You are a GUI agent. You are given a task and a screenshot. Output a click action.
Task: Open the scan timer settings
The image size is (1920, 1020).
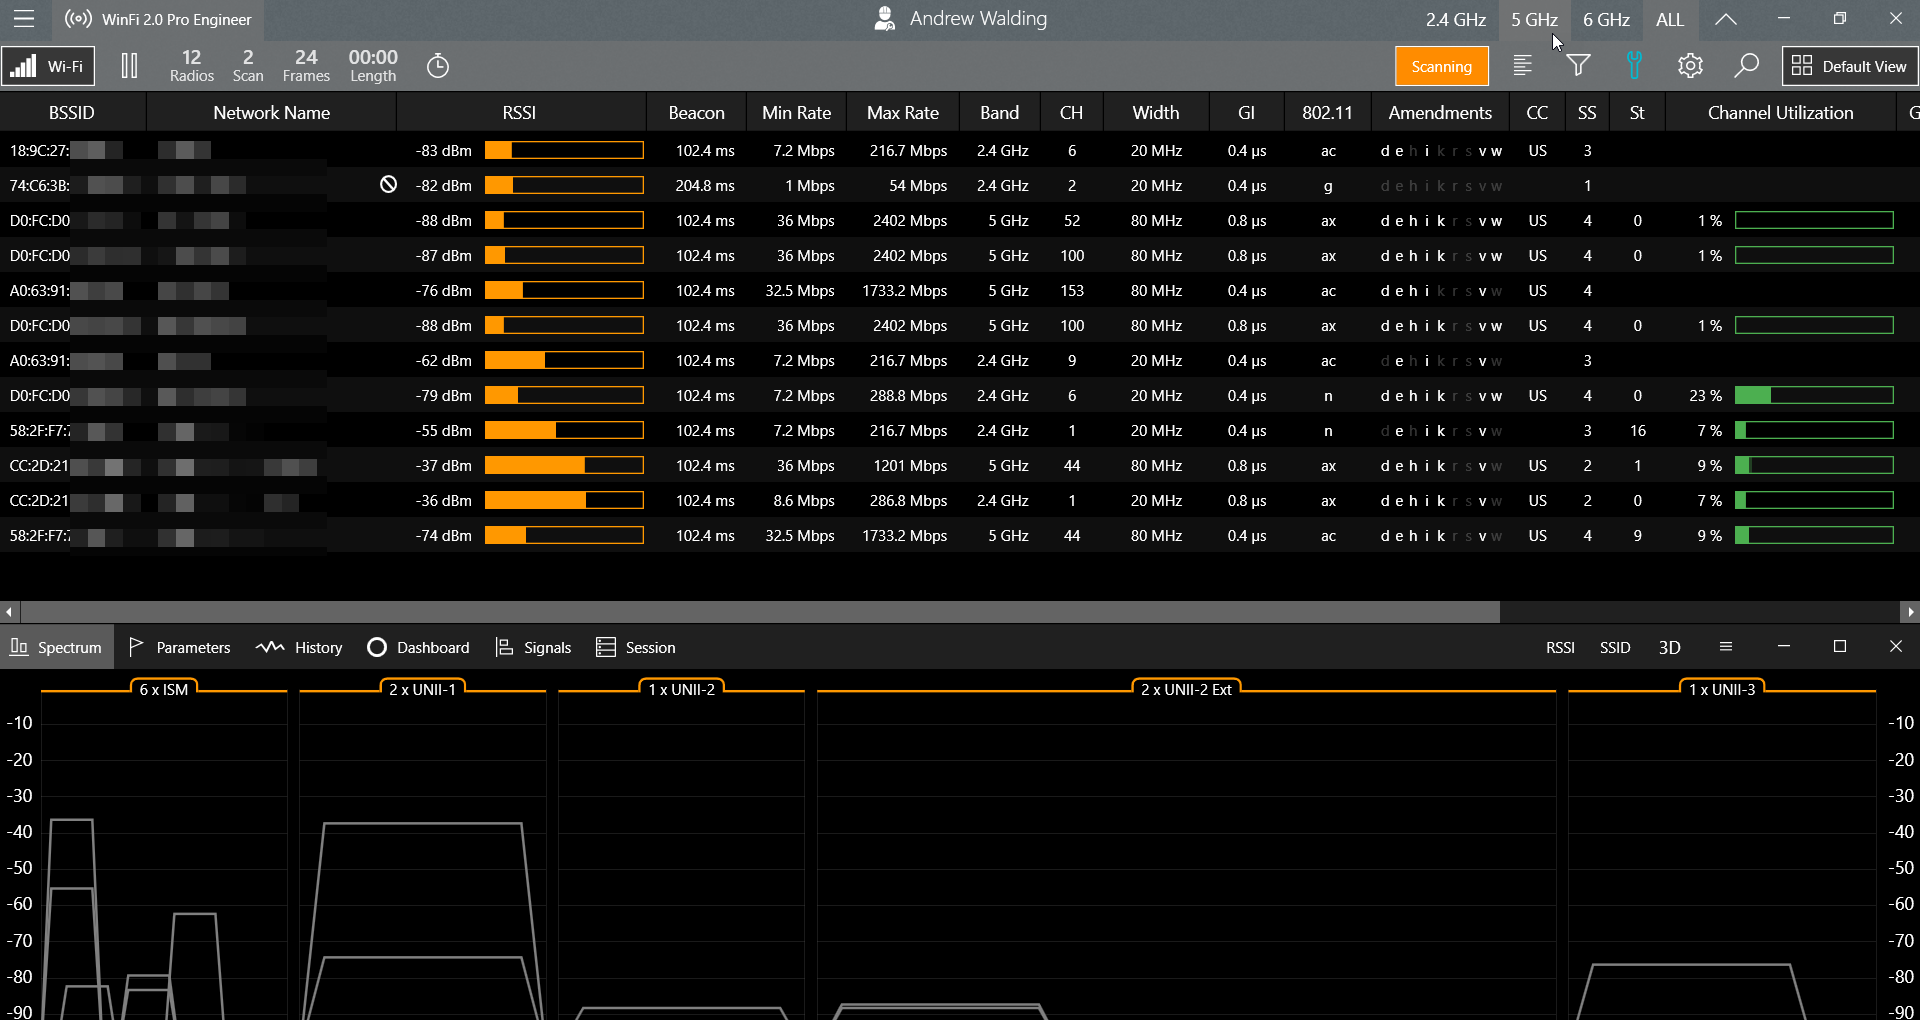tap(437, 65)
